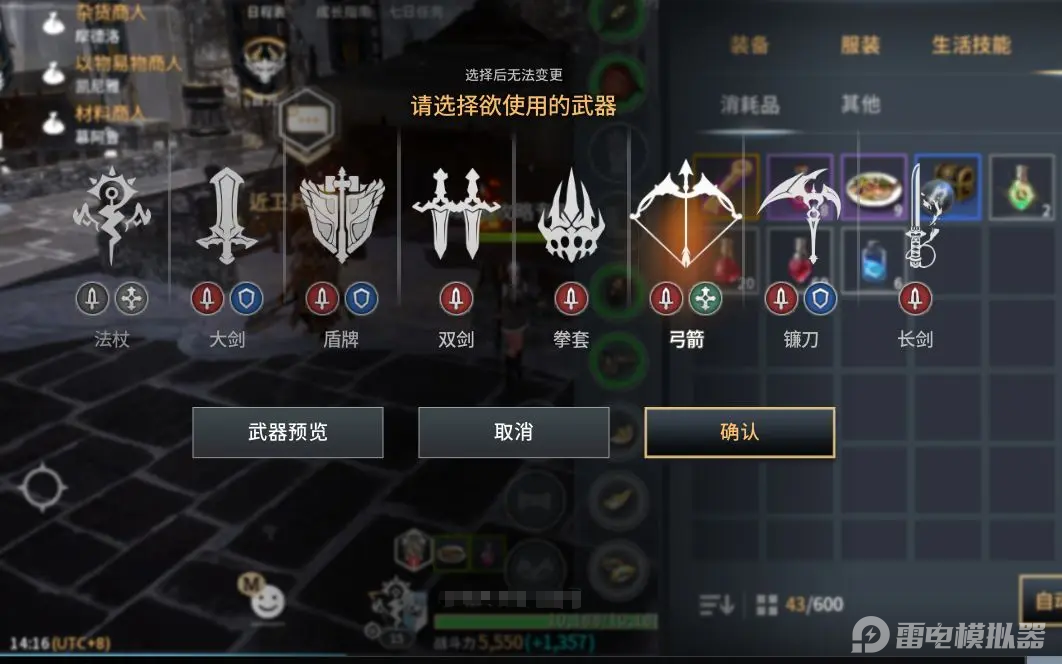Choose the 大剑 greatsword weapon icon
Viewport: 1062px width, 664px height.
(x=227, y=215)
